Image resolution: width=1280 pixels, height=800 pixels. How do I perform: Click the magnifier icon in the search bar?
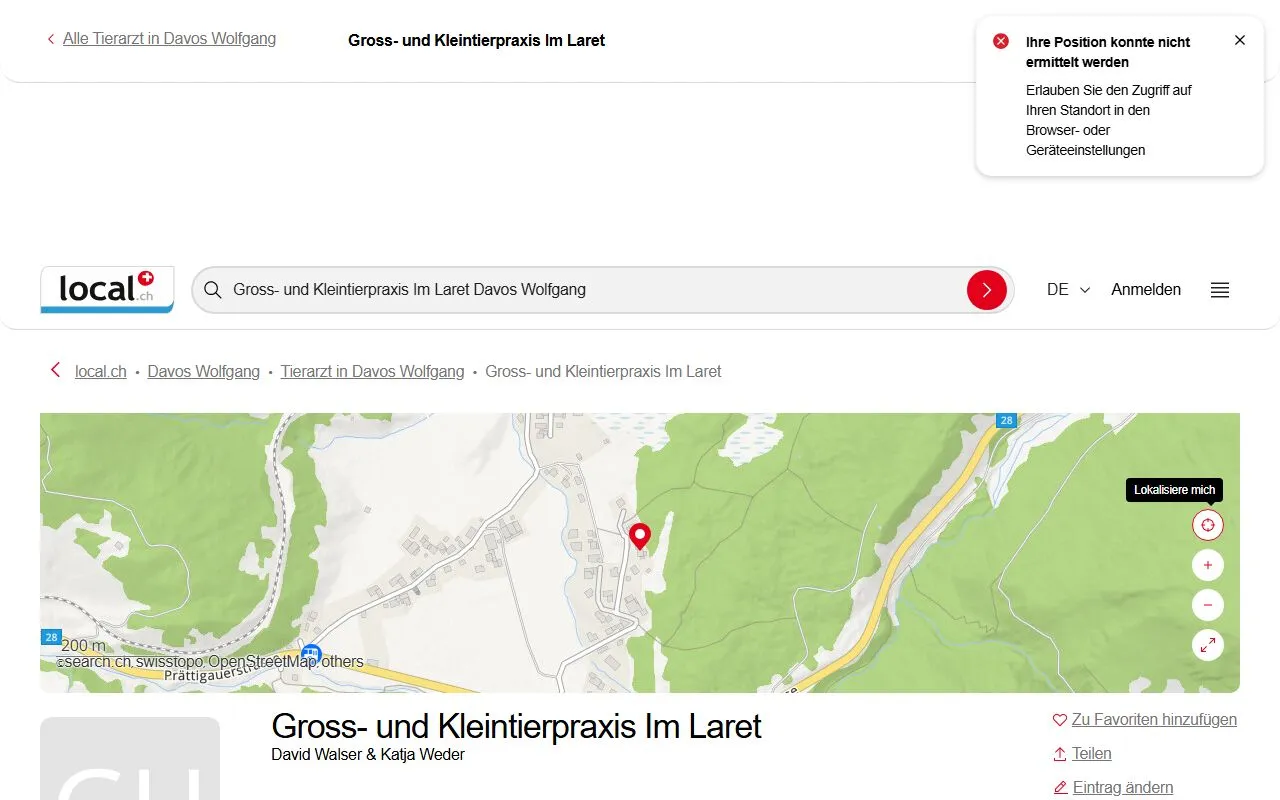click(212, 289)
